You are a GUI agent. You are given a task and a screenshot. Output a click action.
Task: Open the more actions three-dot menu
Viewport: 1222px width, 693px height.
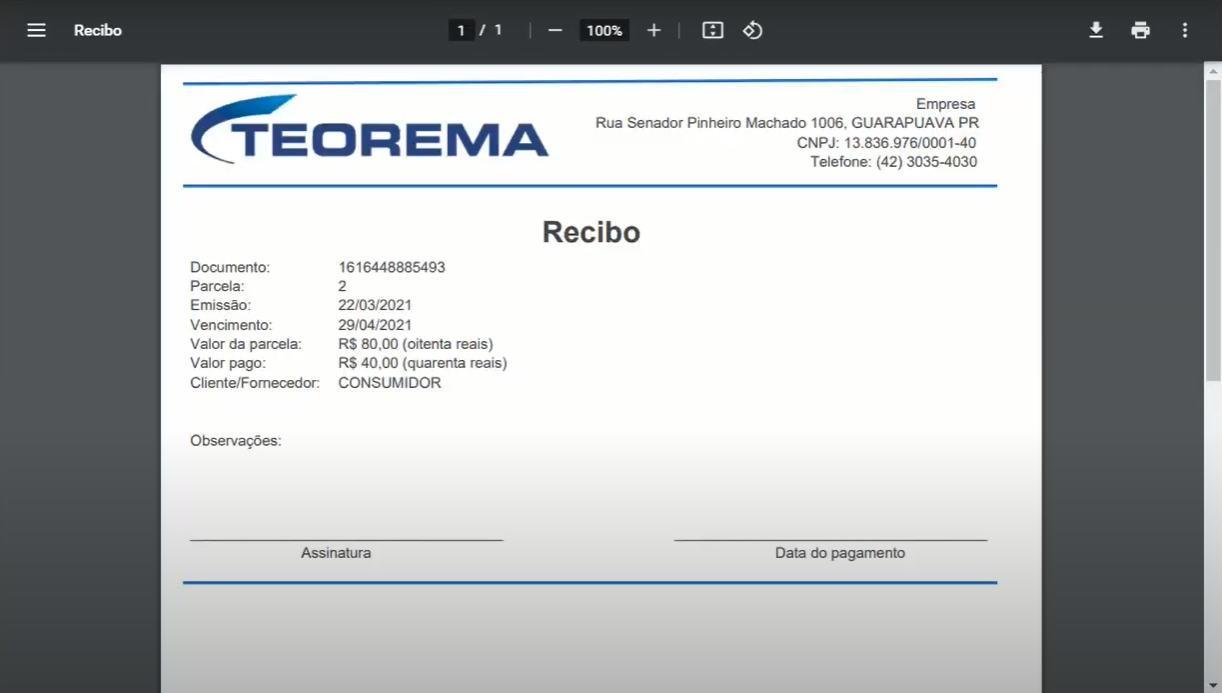[x=1185, y=30]
